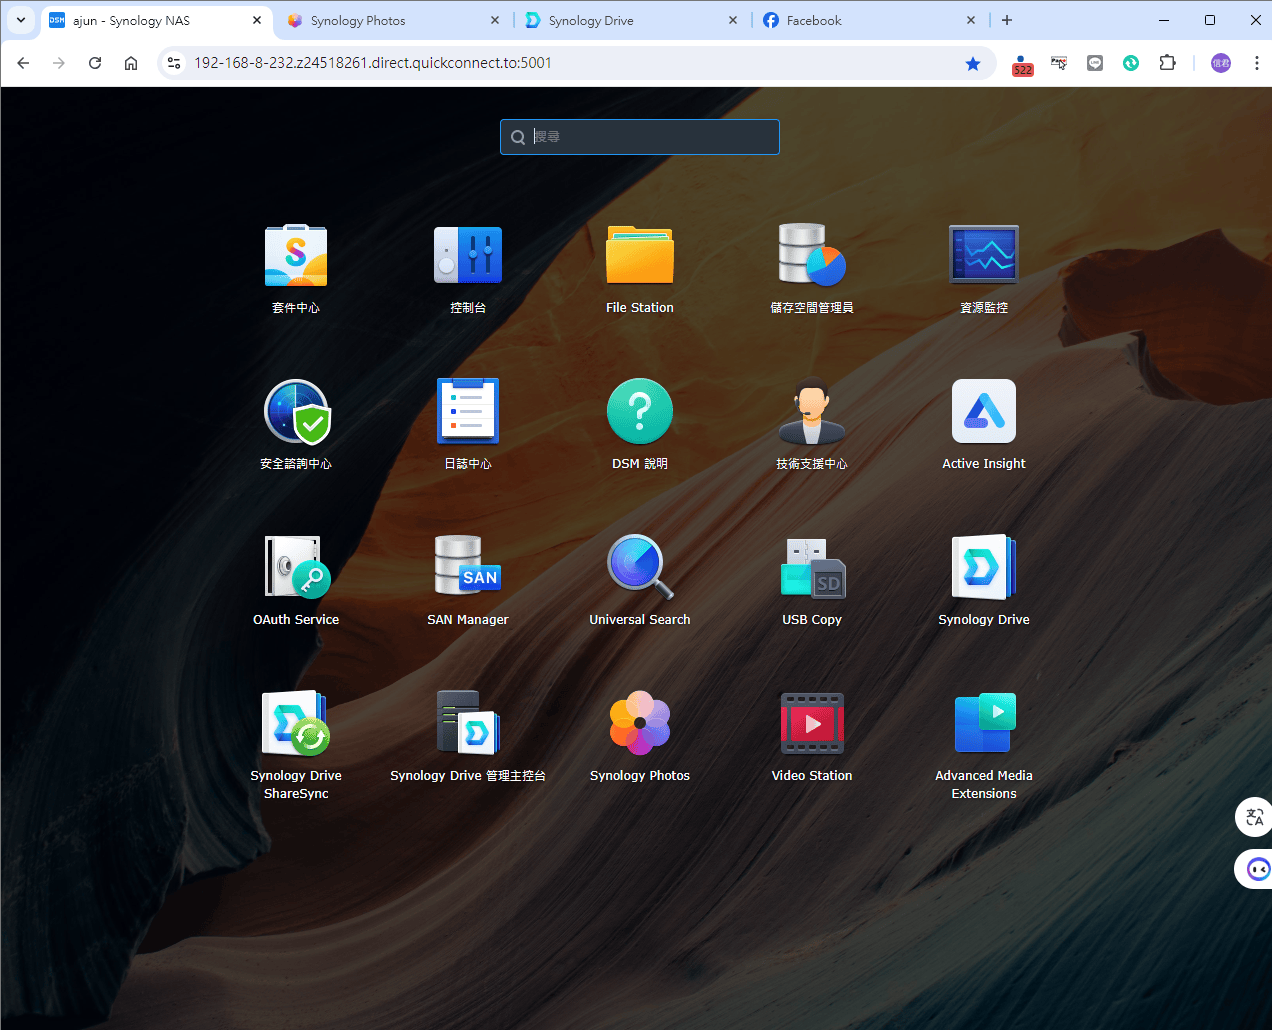Expand the tab search dropdown arrow
Screen dimensions: 1272x1030
tap(21, 20)
